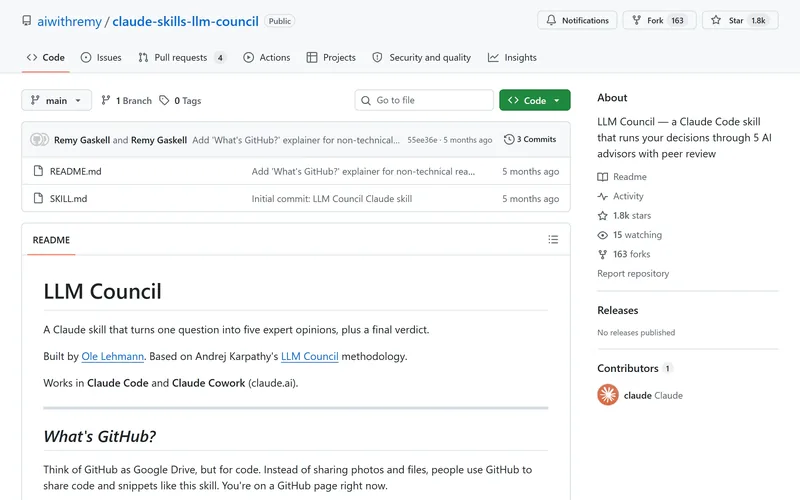The height and width of the screenshot is (500, 800).
Task: Open the 1 Branch link
Action: pyautogui.click(x=127, y=101)
